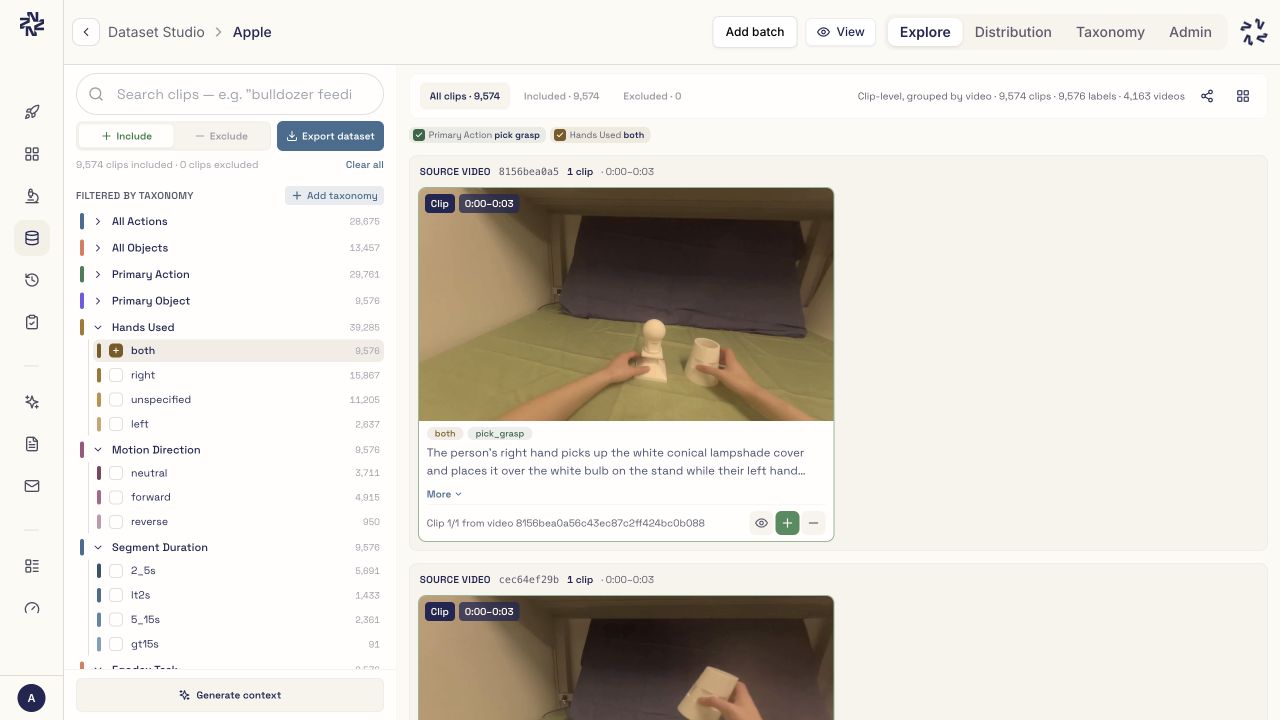Click the spinning logo icon top-right

1254,32
